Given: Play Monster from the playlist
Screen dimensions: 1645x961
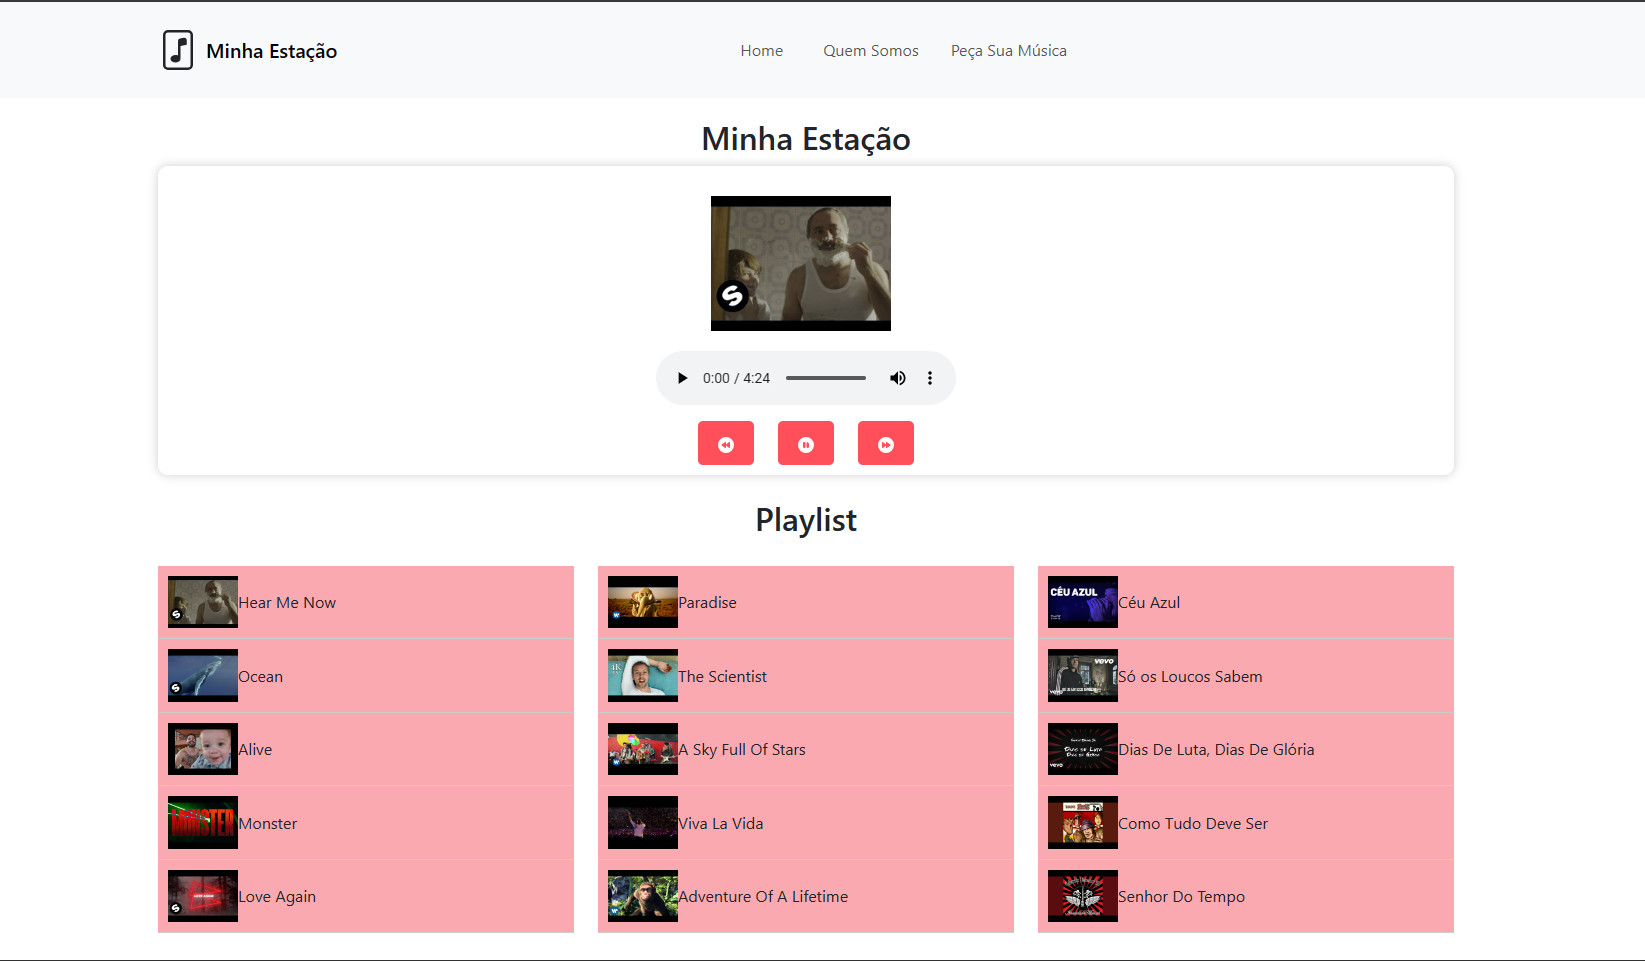Looking at the screenshot, I should tap(268, 824).
